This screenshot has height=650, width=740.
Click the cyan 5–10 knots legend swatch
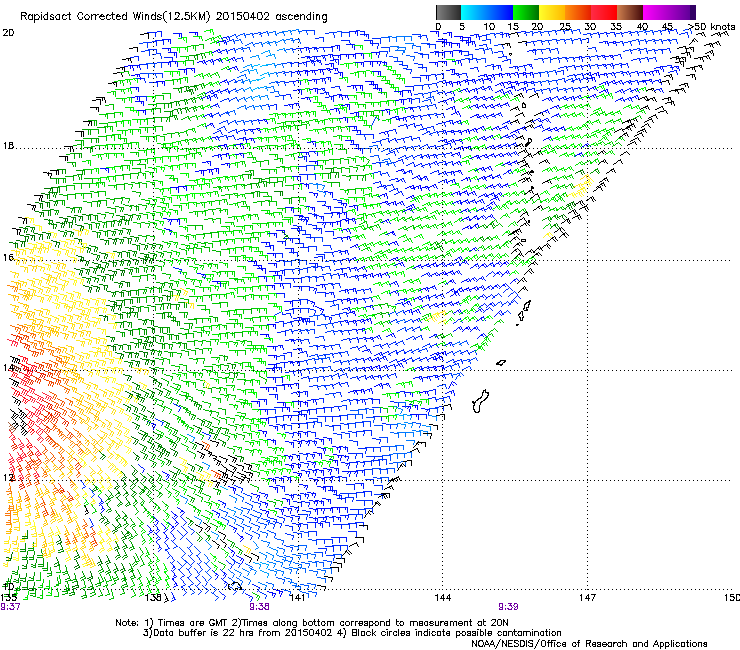pyautogui.click(x=474, y=12)
